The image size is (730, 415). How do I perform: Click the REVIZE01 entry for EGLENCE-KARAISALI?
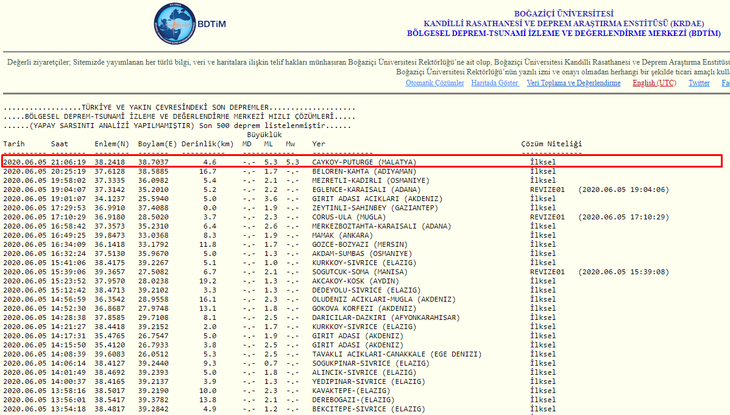[x=547, y=187]
